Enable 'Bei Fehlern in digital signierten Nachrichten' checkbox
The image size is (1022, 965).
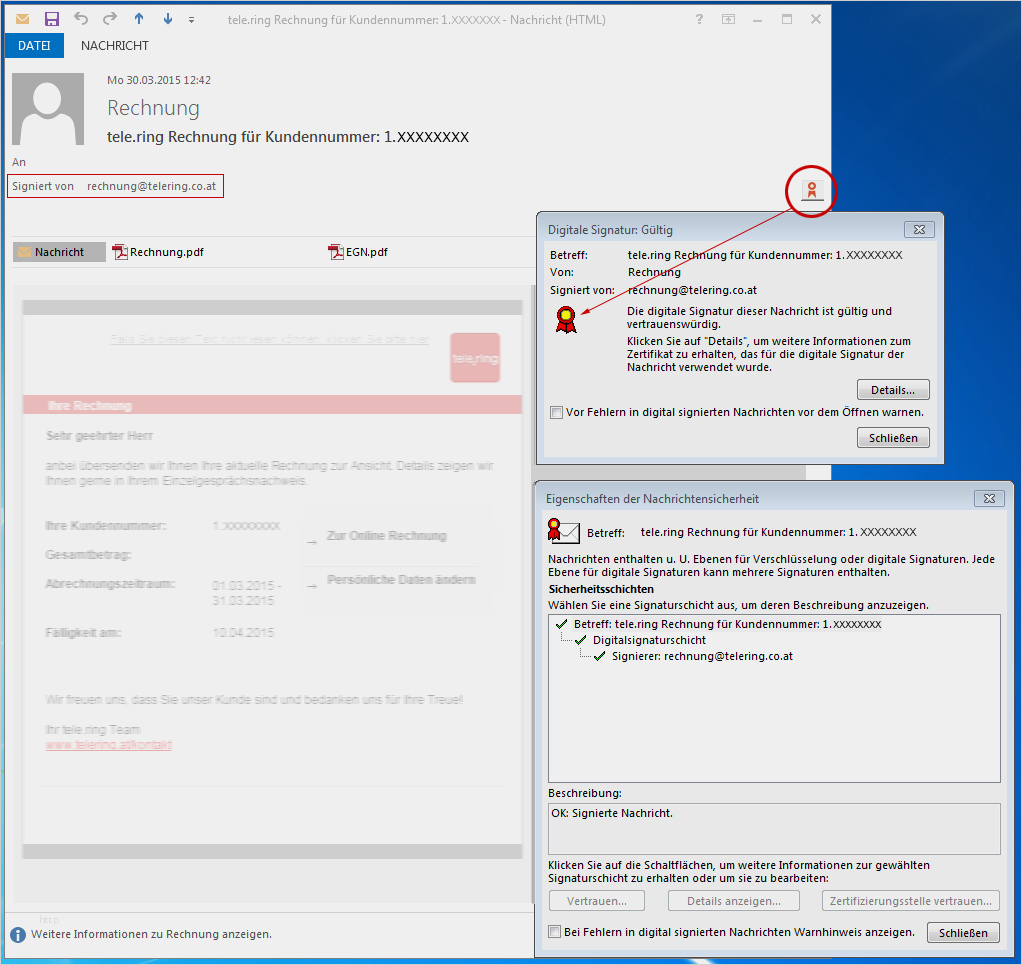pos(554,932)
